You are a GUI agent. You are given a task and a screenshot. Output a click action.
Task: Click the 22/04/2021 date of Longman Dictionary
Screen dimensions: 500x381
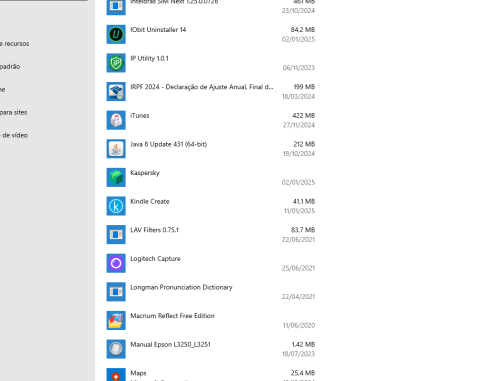point(298,297)
